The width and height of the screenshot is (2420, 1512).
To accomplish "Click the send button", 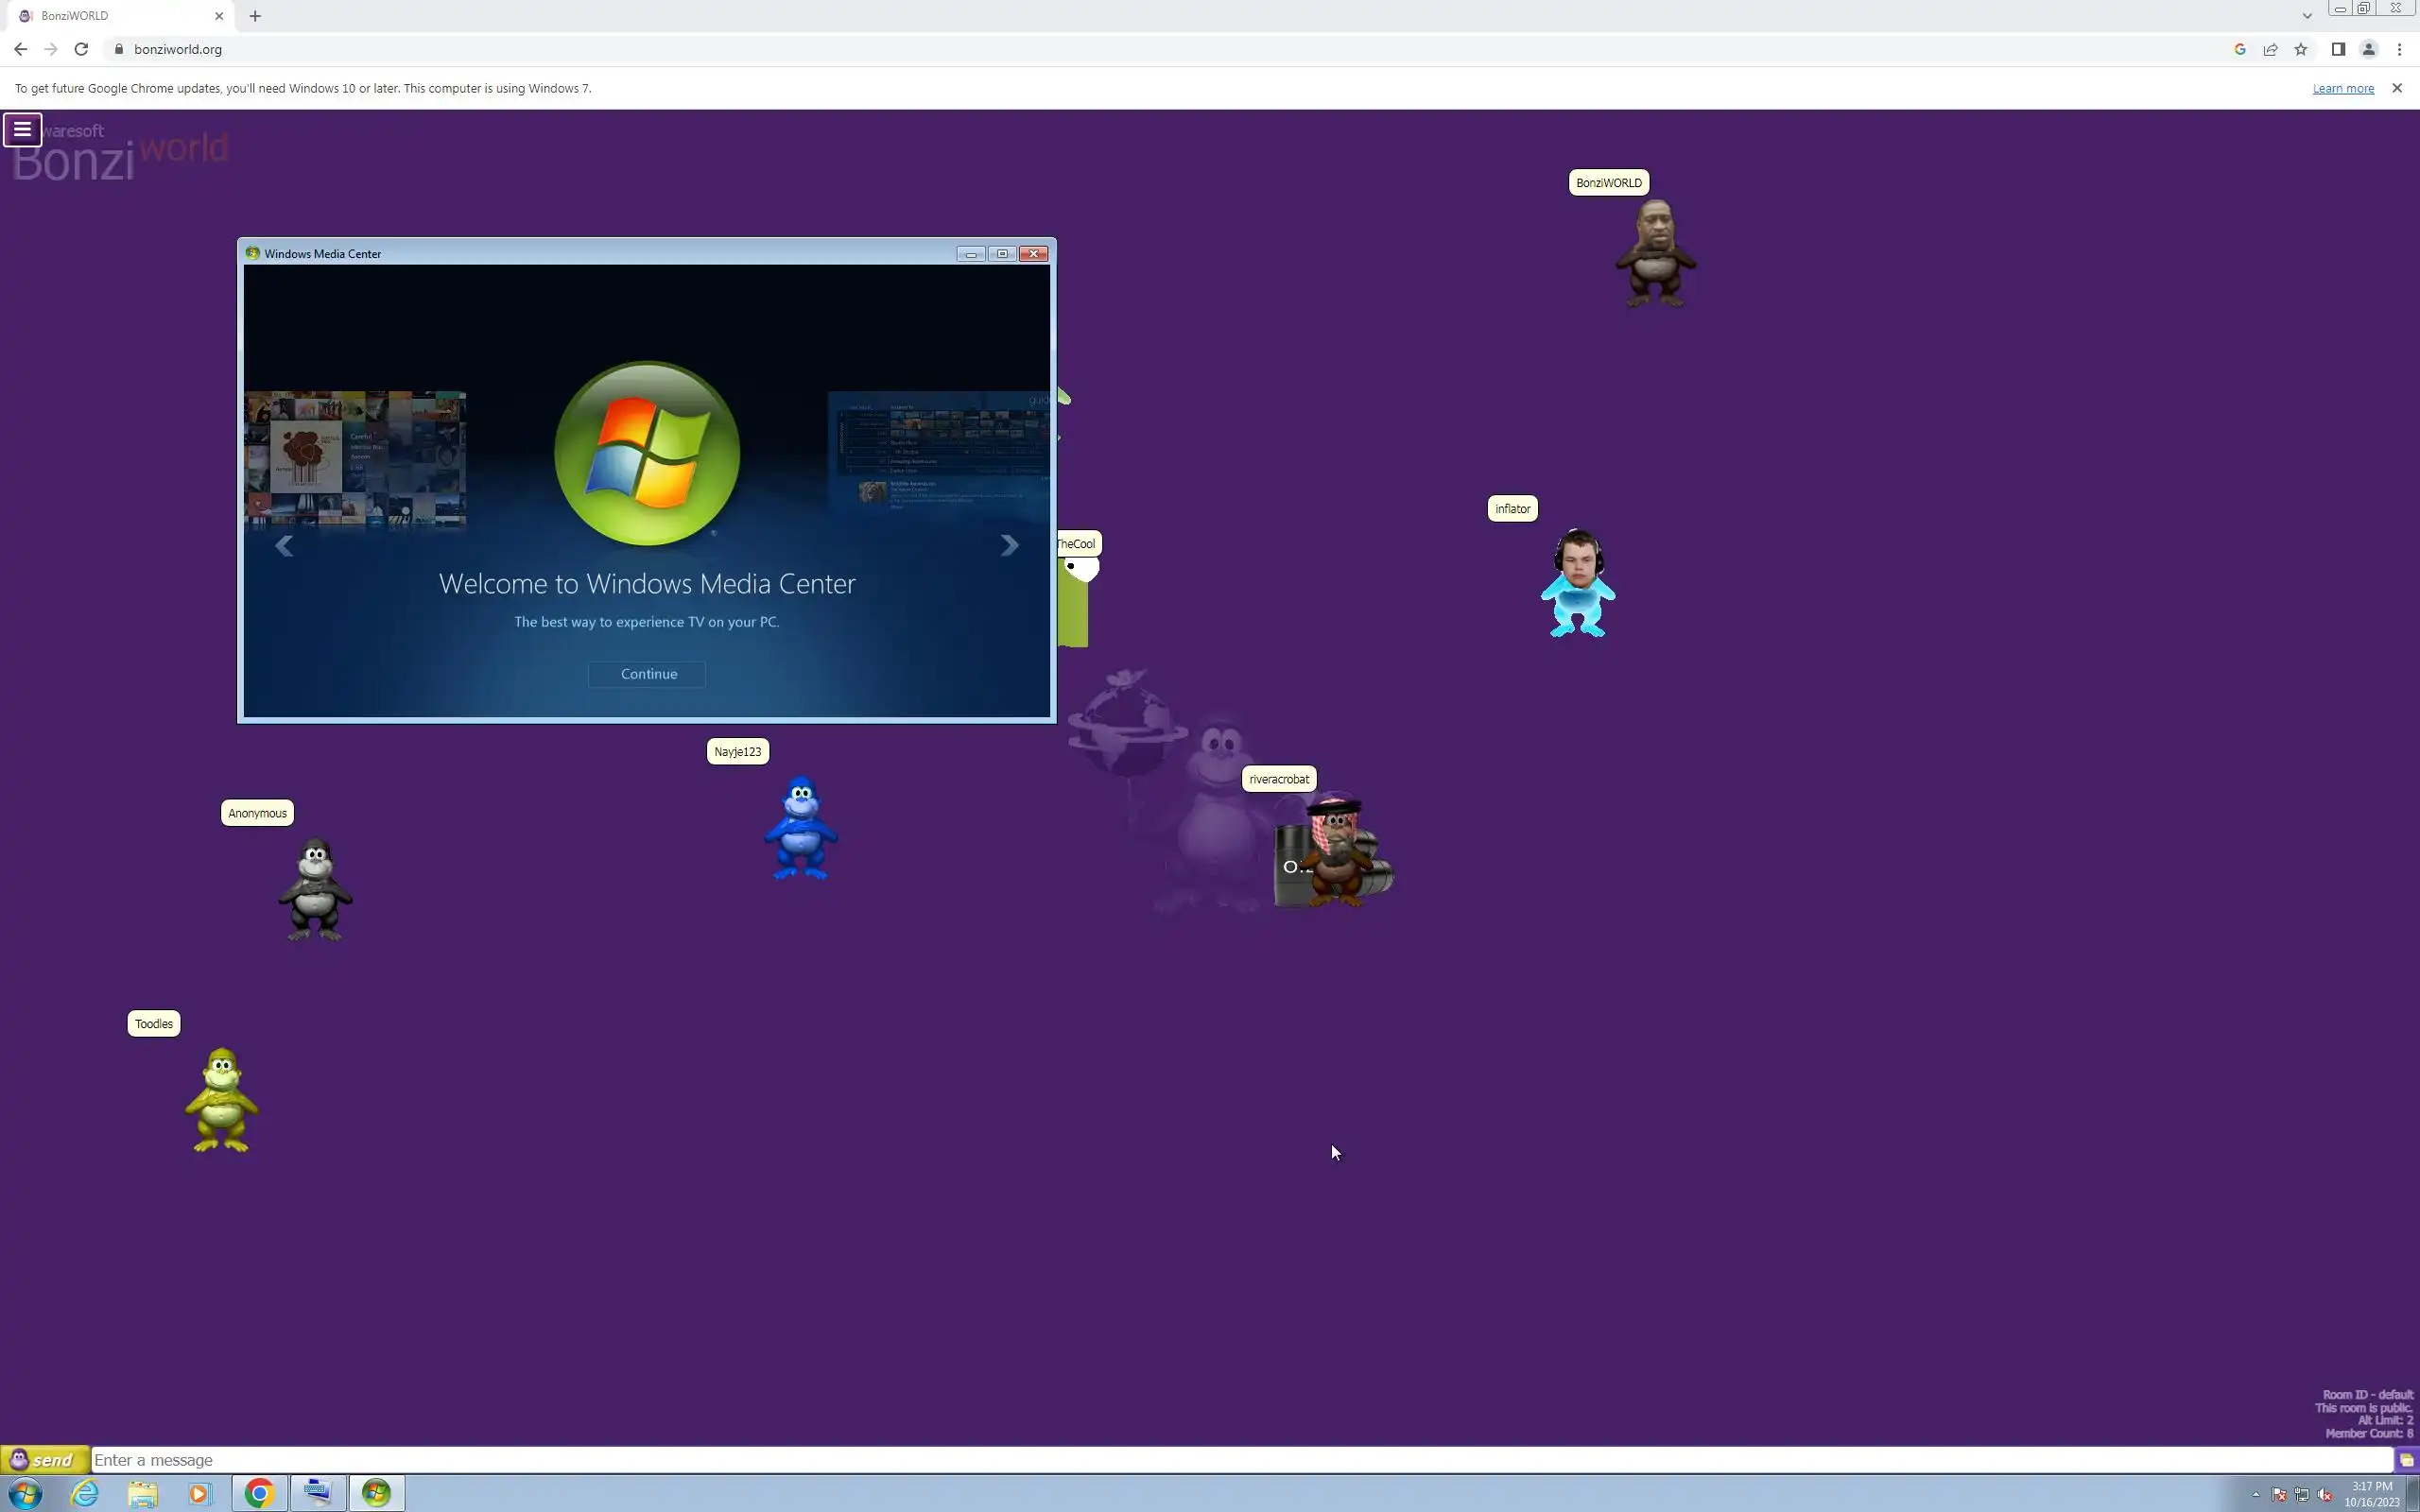I will coord(44,1459).
